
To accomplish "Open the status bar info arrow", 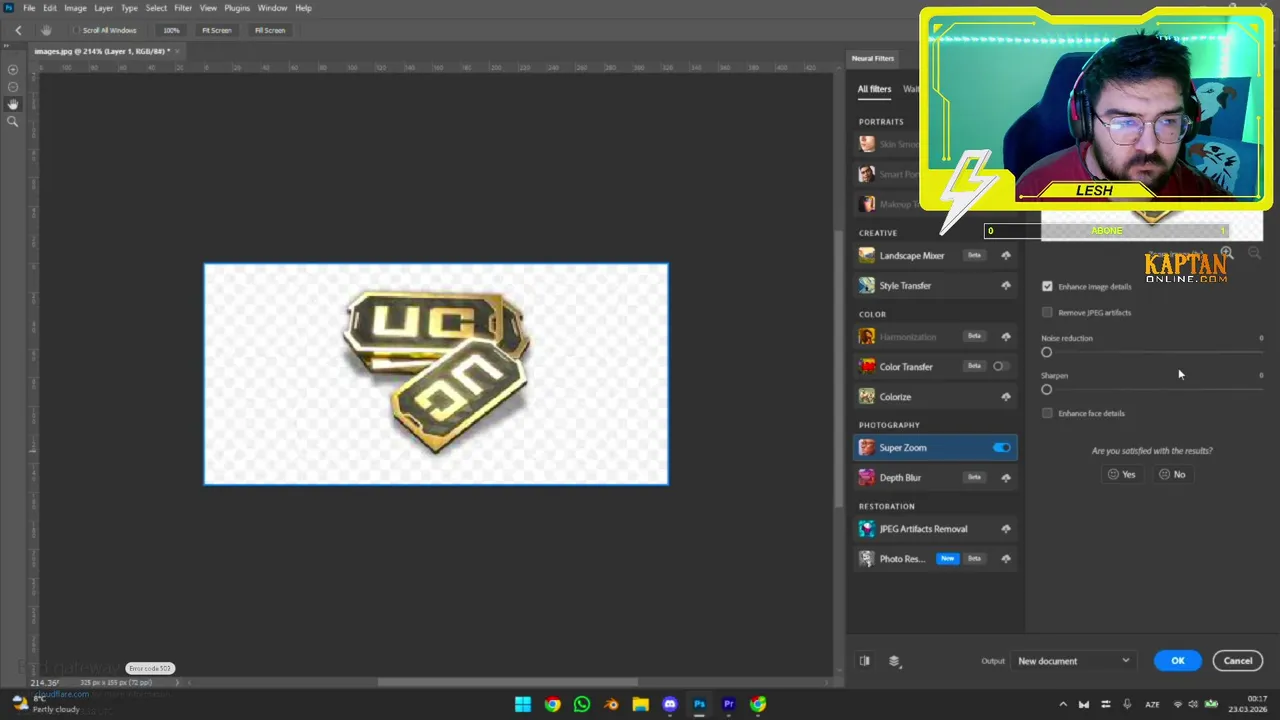I will click(x=178, y=683).
